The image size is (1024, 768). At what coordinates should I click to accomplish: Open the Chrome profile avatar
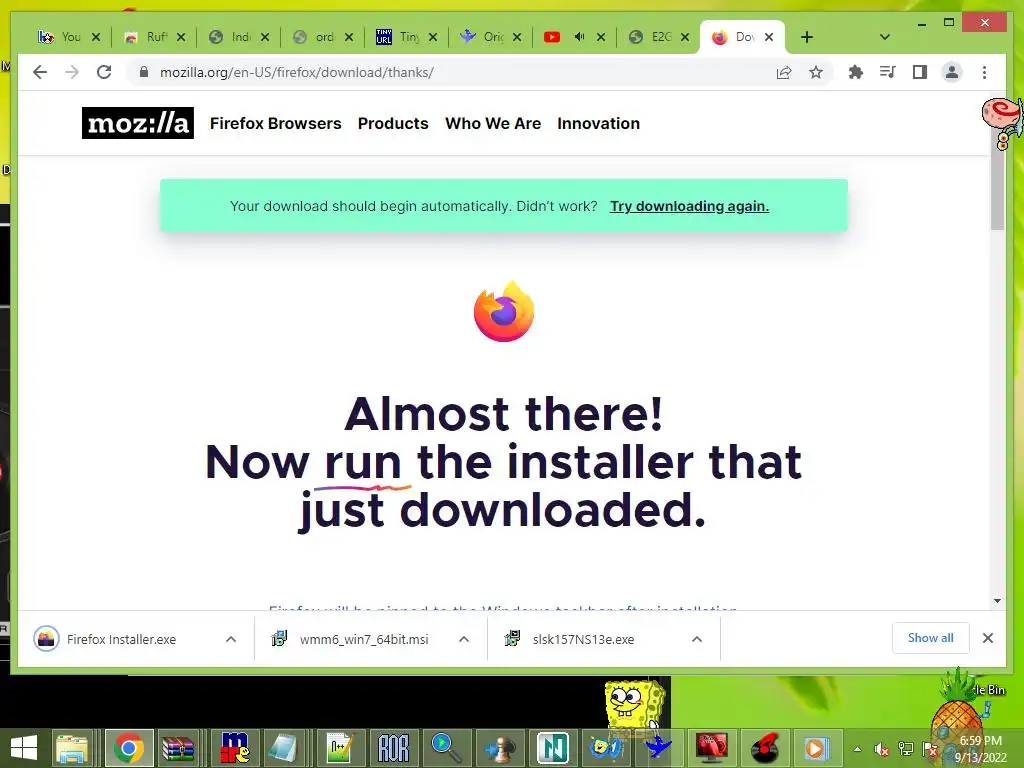click(x=952, y=72)
